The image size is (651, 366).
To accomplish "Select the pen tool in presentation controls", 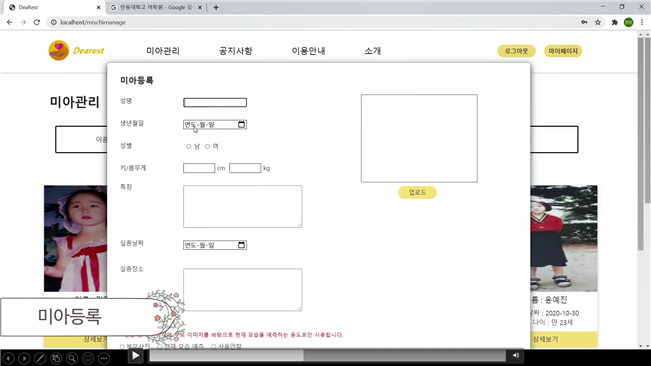I will point(40,358).
